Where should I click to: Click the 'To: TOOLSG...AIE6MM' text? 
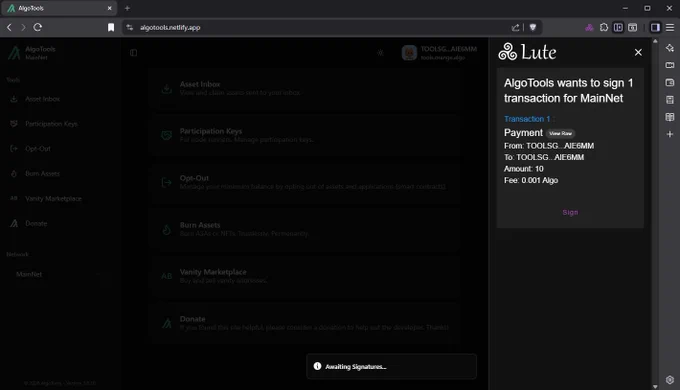point(544,157)
